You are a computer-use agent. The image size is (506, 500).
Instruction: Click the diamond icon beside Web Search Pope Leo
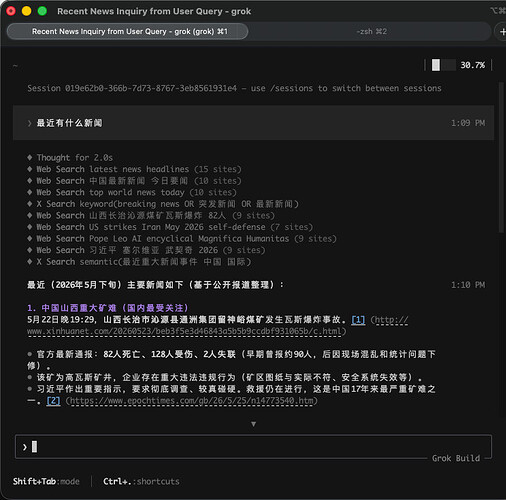click(x=30, y=238)
